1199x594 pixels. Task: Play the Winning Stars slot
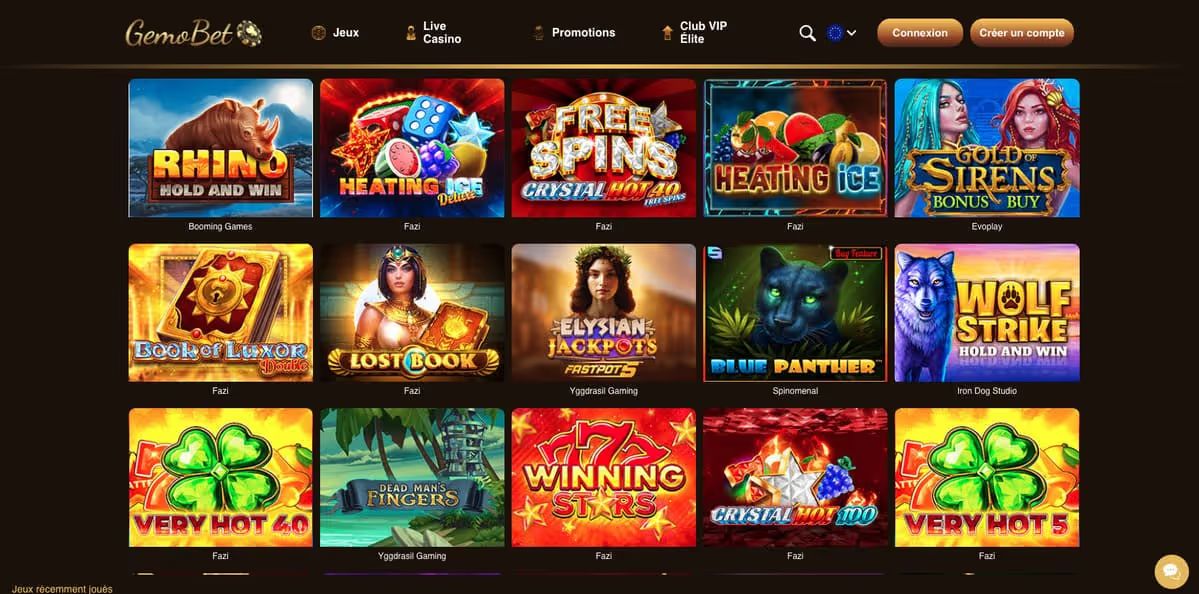603,478
